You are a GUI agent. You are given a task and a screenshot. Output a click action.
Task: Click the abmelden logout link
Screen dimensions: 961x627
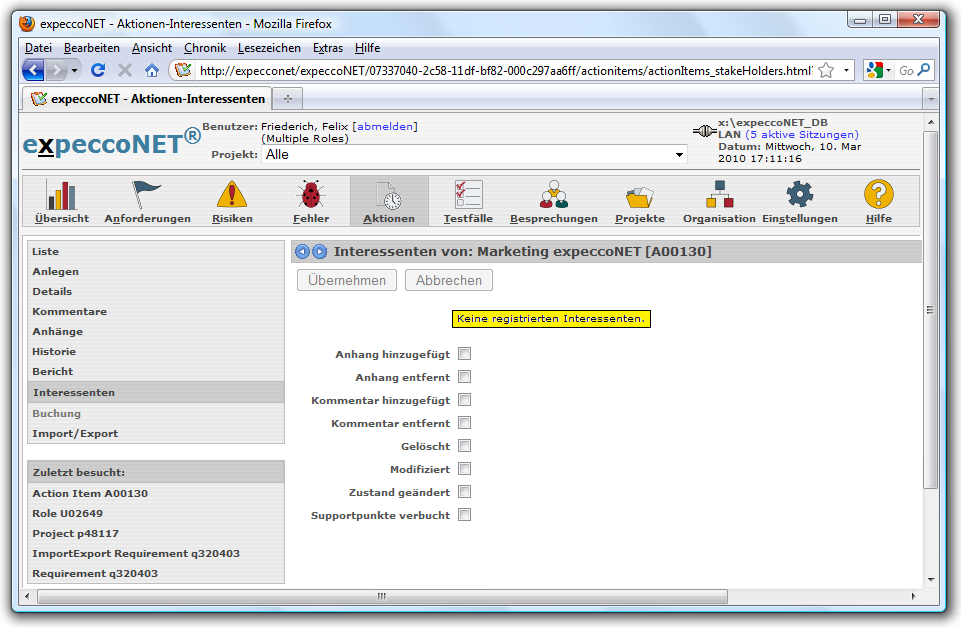(384, 127)
